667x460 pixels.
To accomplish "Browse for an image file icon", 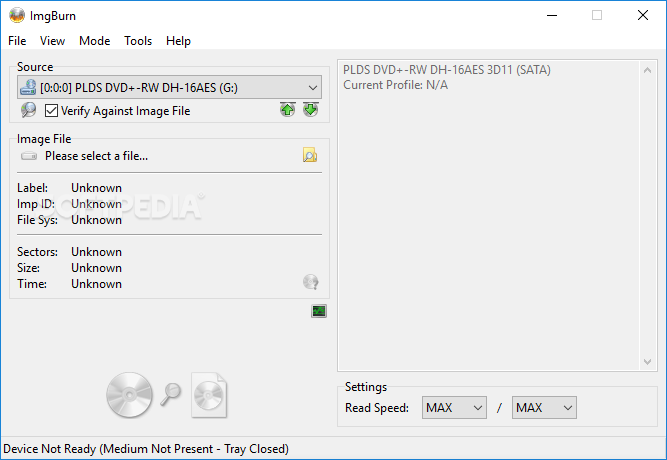I will tap(310, 155).
